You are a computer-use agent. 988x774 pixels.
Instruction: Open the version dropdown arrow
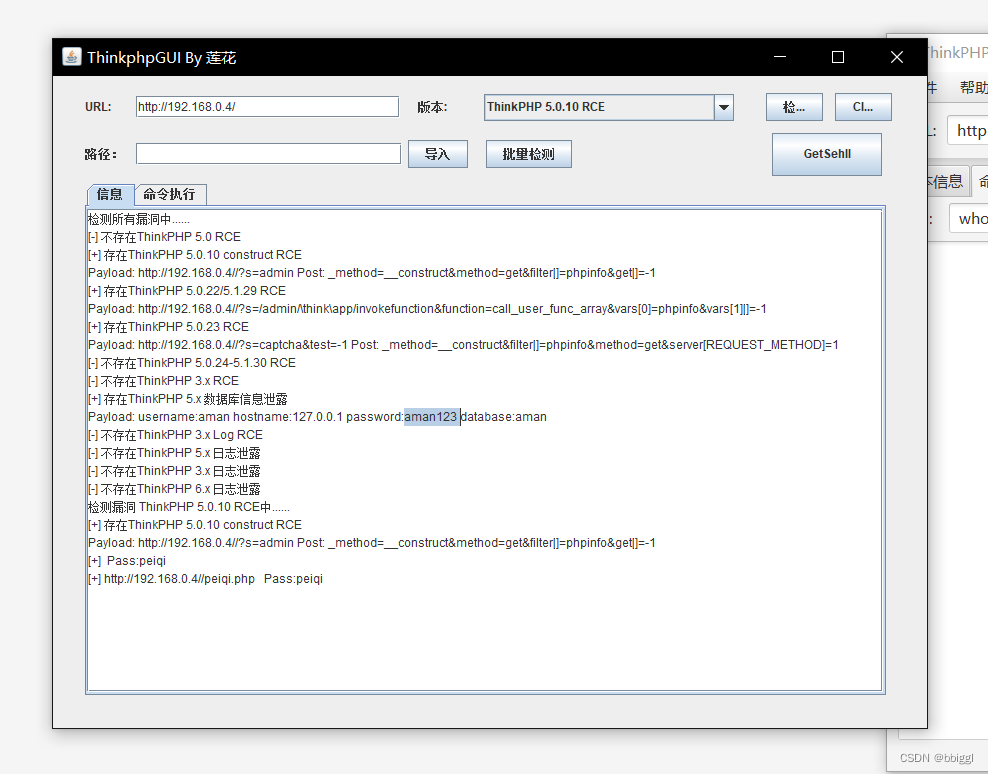pos(724,107)
